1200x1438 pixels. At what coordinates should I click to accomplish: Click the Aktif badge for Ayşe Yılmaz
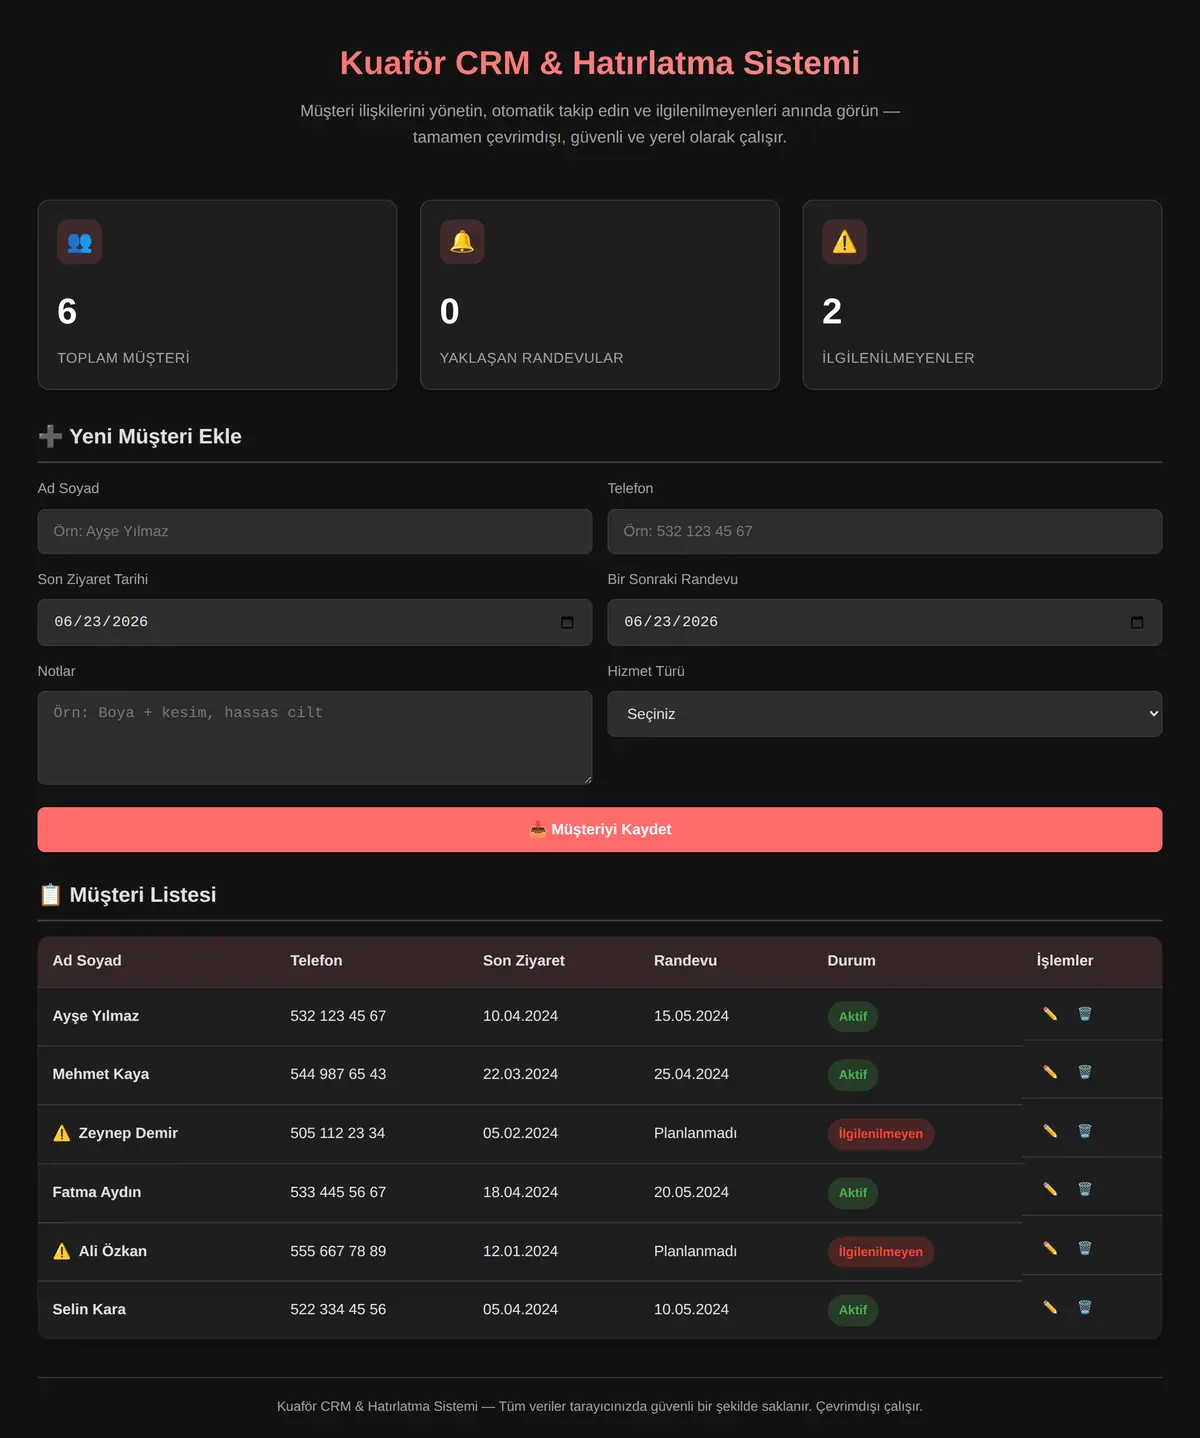(853, 1016)
